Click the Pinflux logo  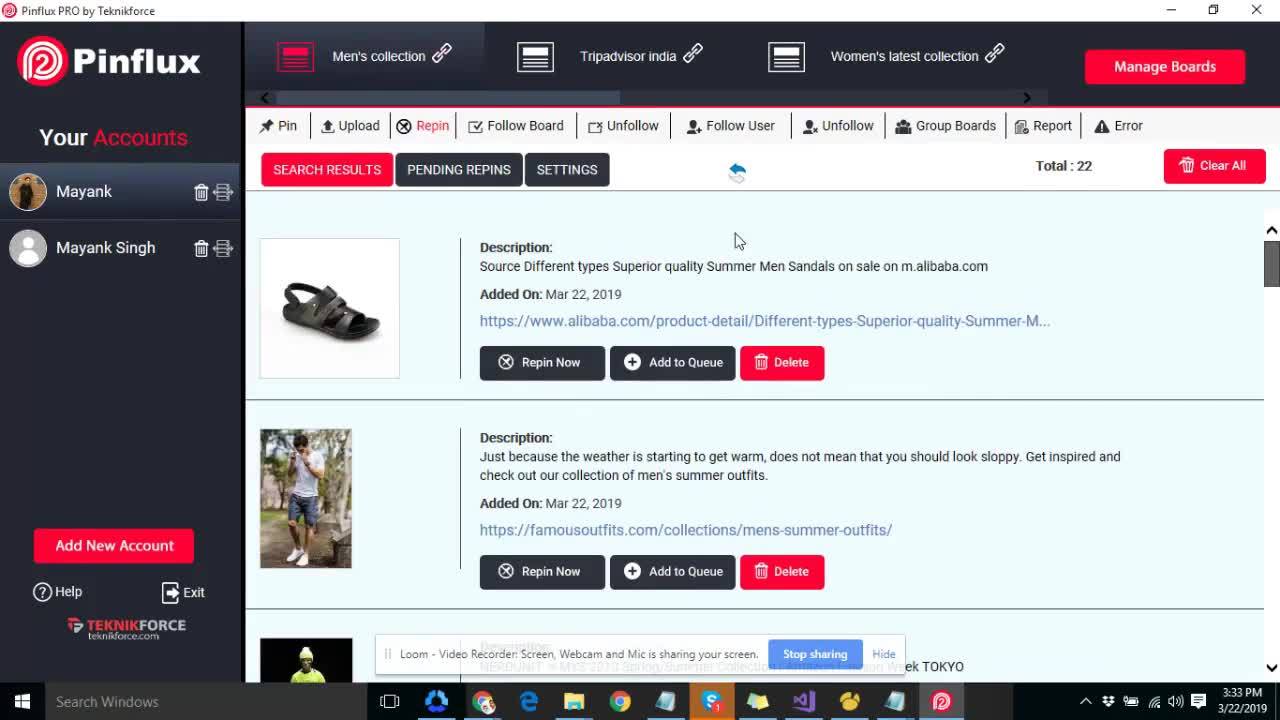point(109,62)
